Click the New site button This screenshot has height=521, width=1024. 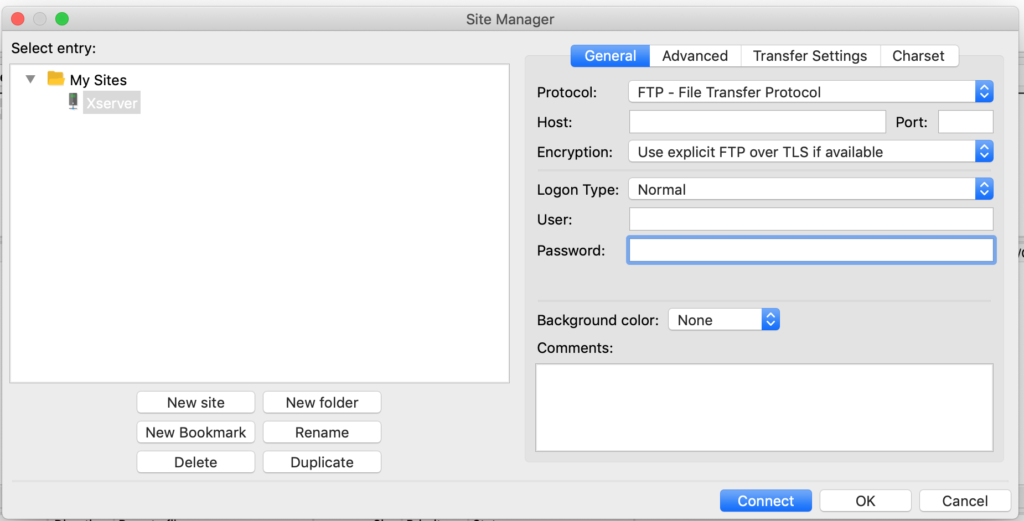(195, 402)
